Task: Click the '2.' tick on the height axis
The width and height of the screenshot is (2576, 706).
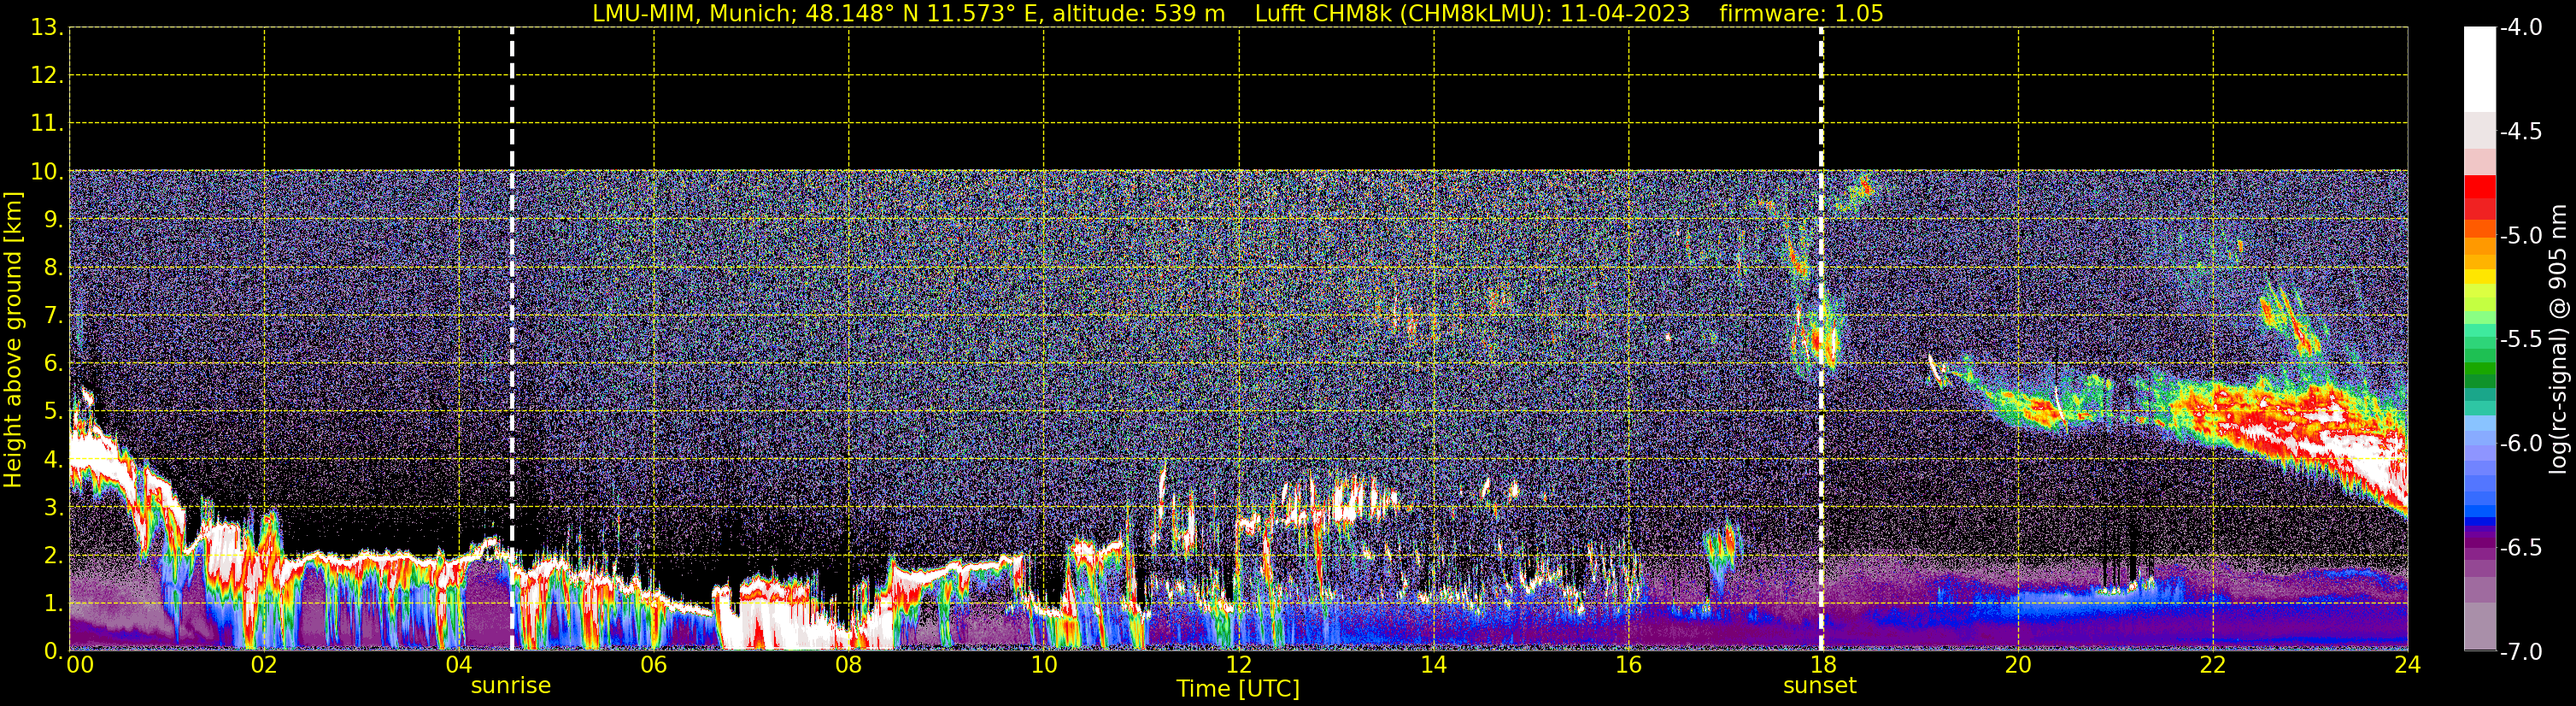Action: click(54, 556)
